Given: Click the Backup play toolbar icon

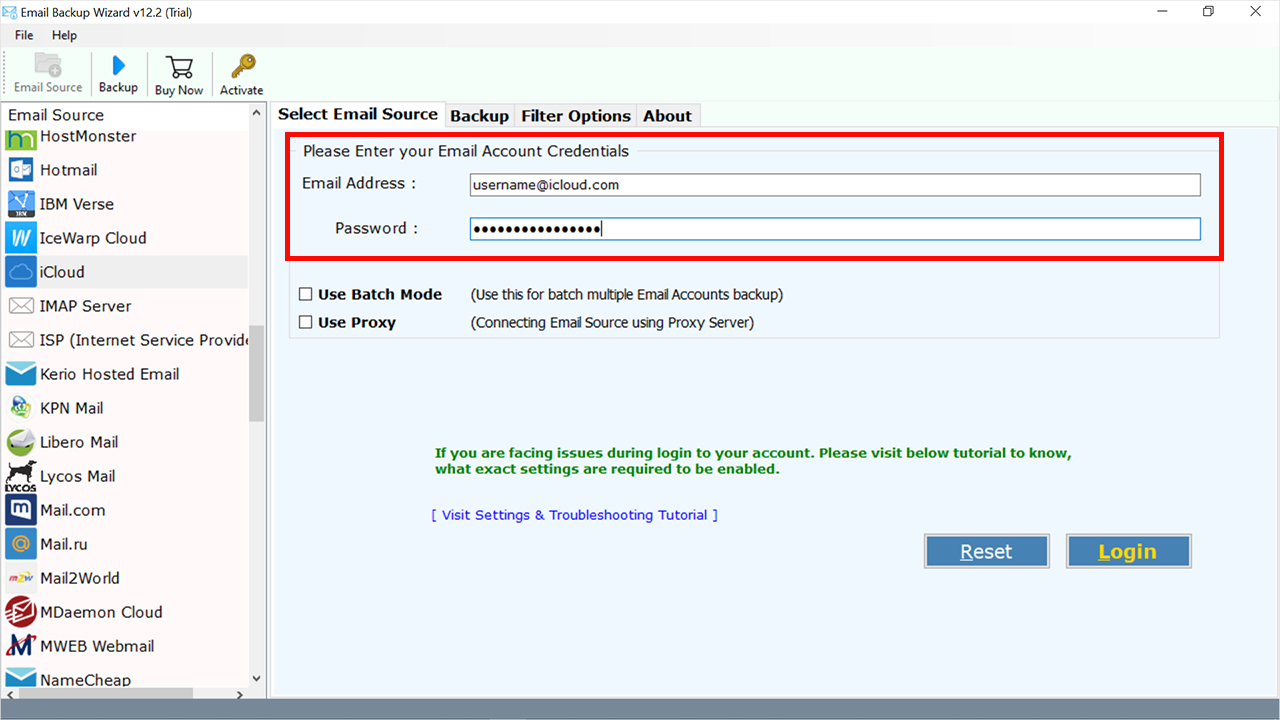Looking at the screenshot, I should coord(118,66).
